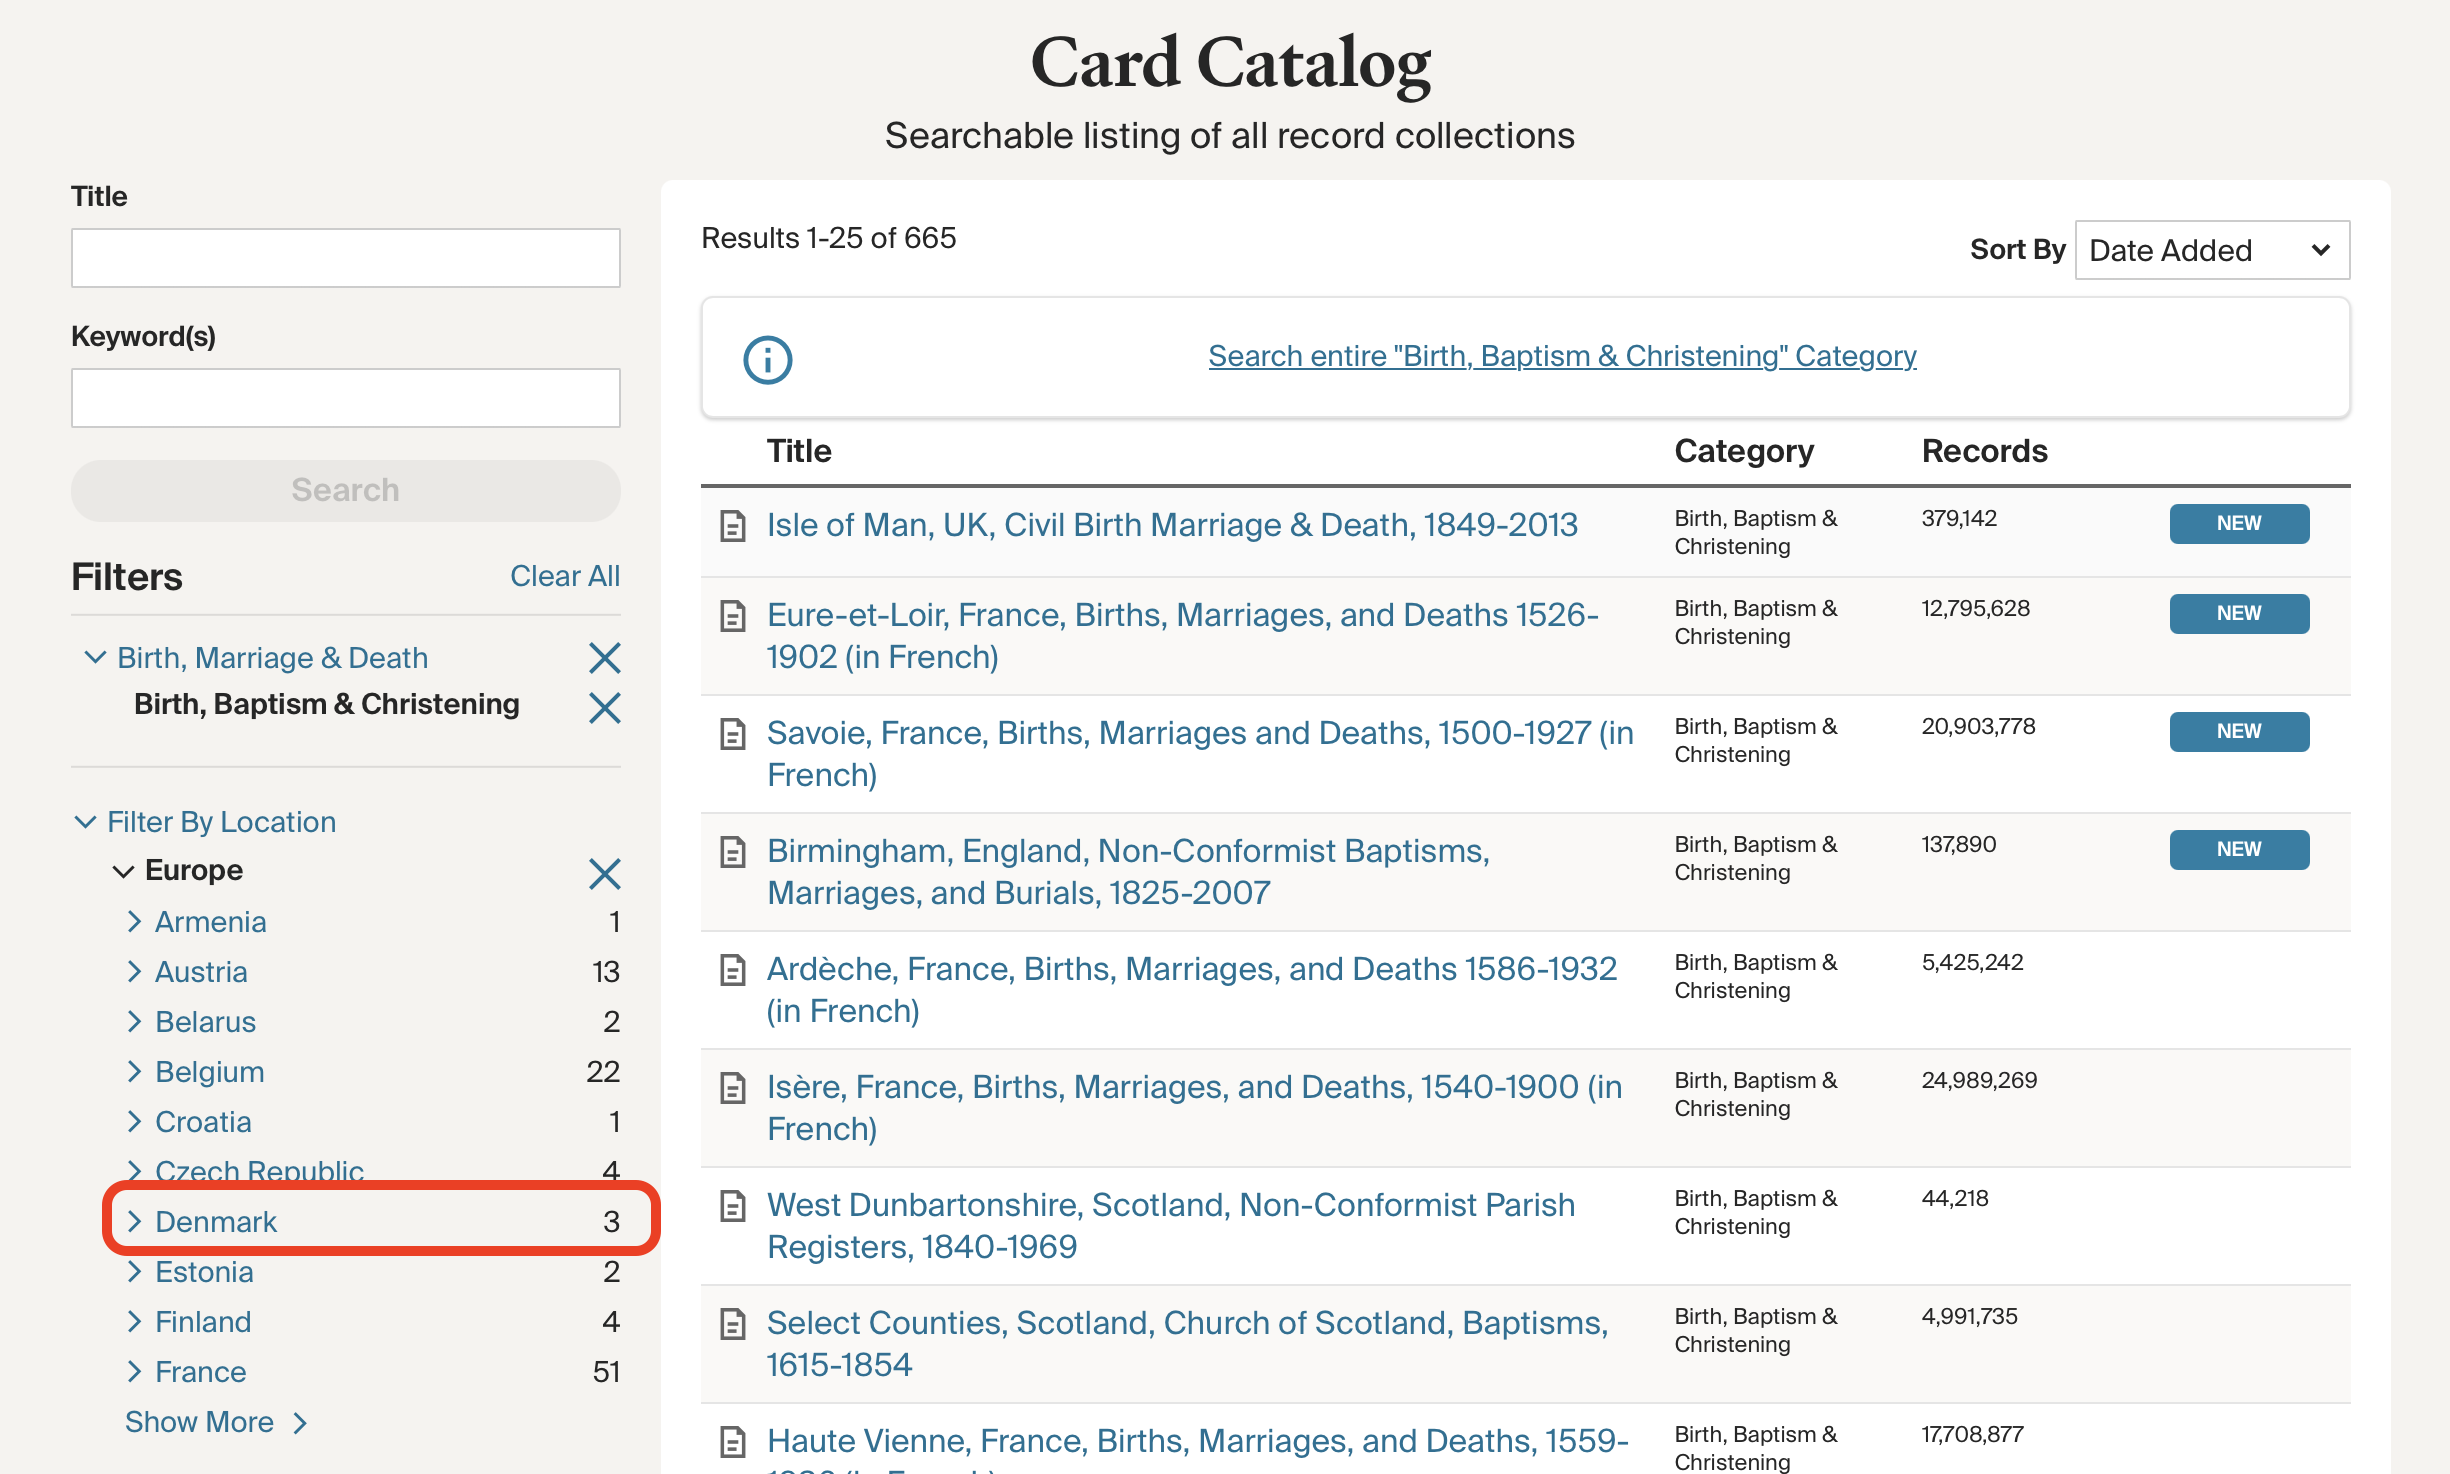Click the document icon beside Ardèche, France record
The width and height of the screenshot is (2450, 1474).
click(733, 970)
